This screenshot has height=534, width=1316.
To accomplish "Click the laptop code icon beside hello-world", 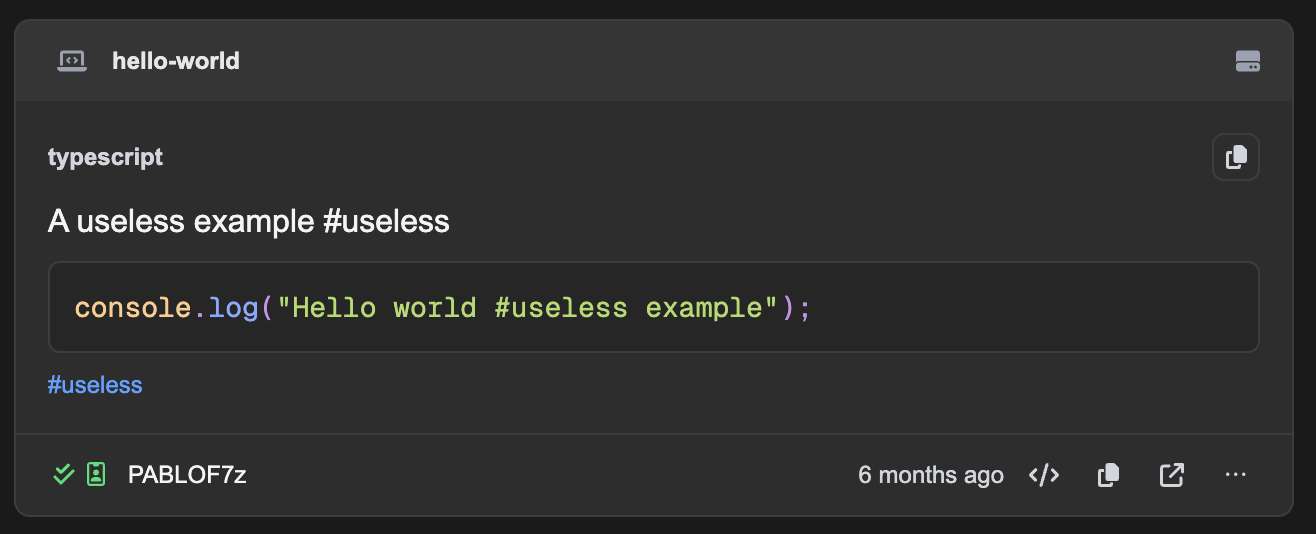I will pos(71,61).
